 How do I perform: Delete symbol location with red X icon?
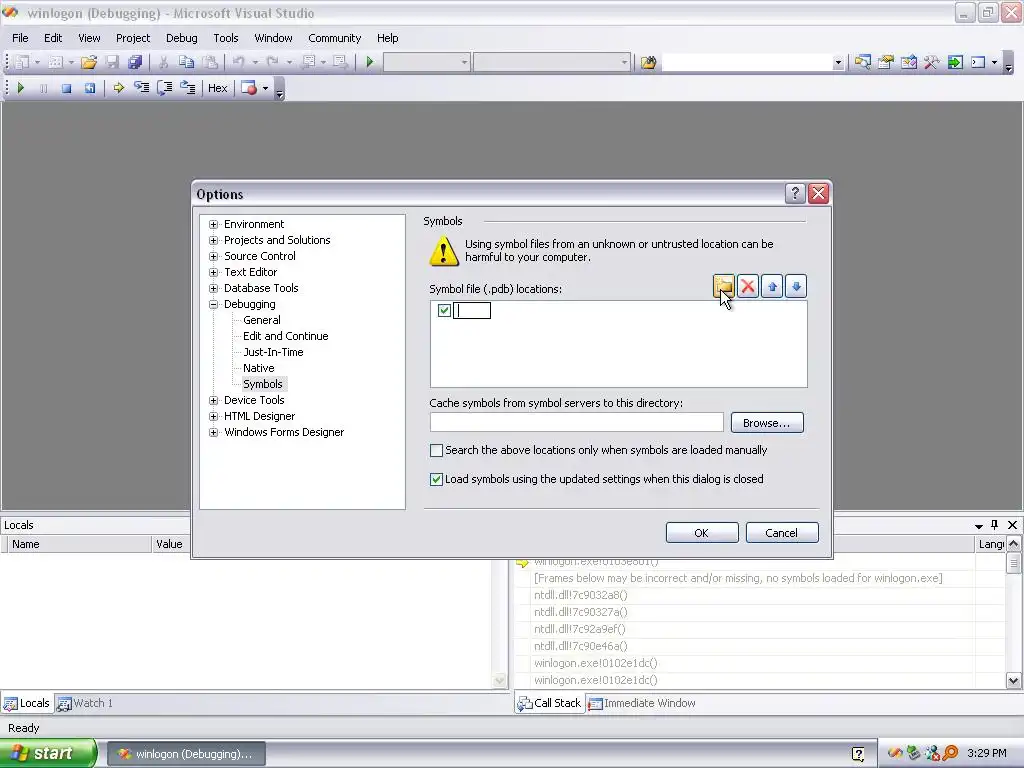pyautogui.click(x=748, y=286)
